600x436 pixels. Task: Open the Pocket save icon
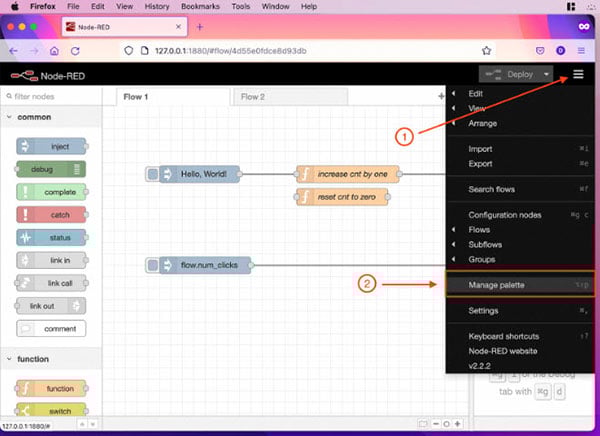pos(540,51)
